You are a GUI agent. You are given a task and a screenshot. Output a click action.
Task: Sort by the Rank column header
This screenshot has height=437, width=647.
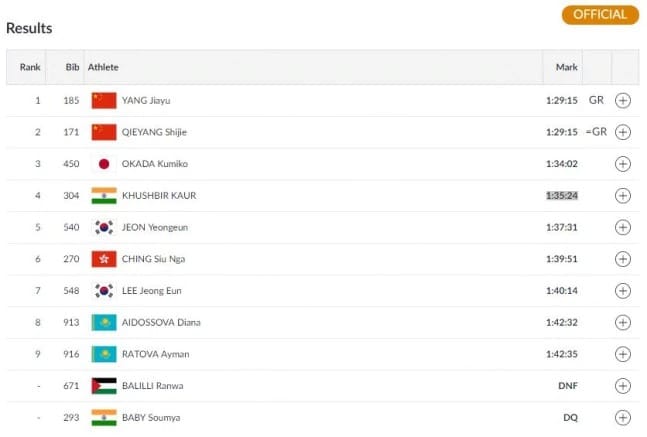click(30, 67)
